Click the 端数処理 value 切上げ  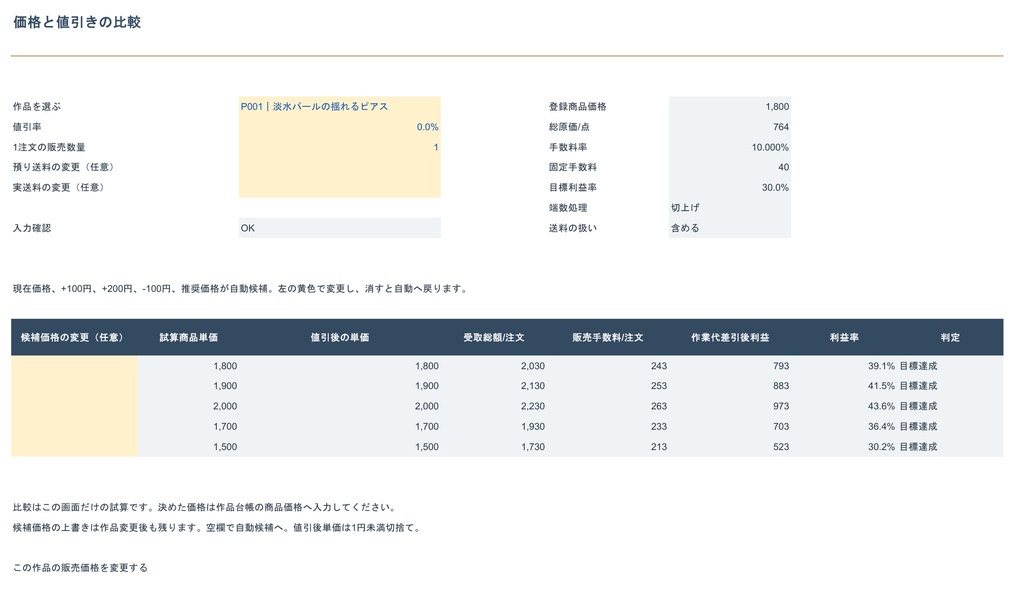click(729, 208)
